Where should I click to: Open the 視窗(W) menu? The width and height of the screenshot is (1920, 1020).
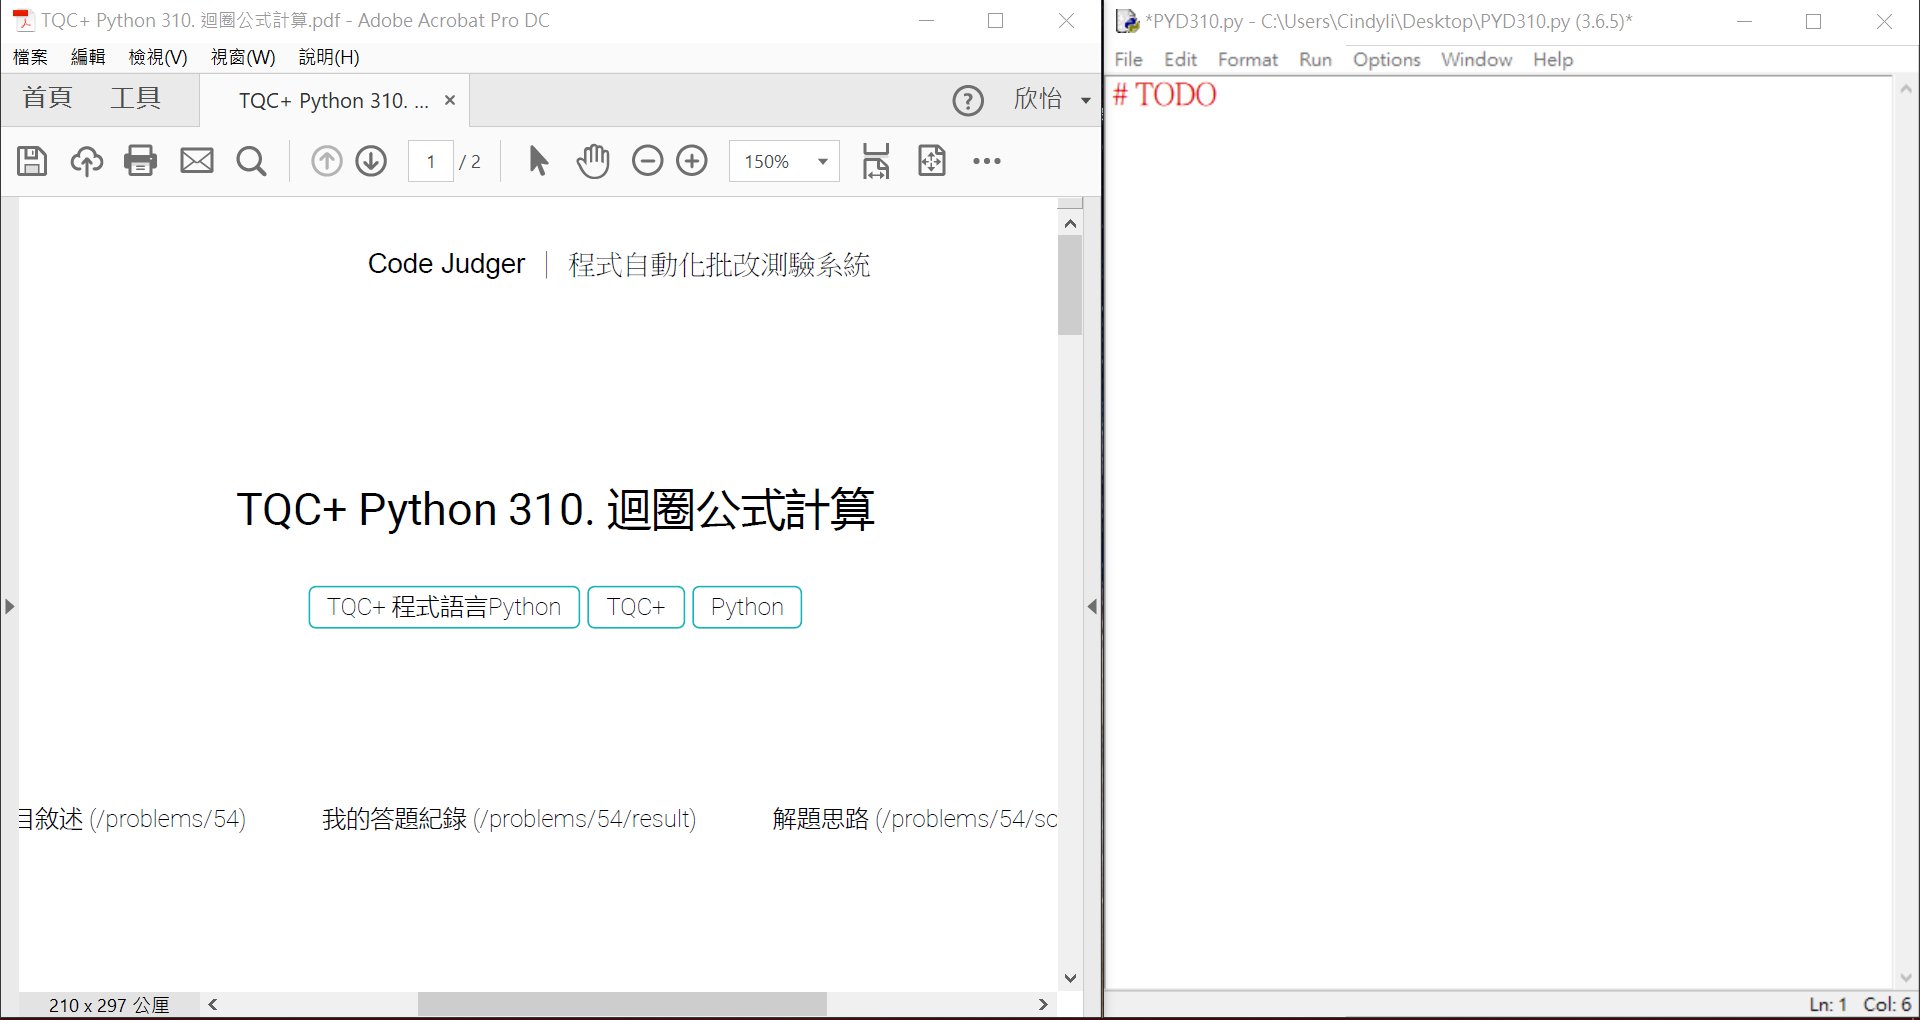243,57
